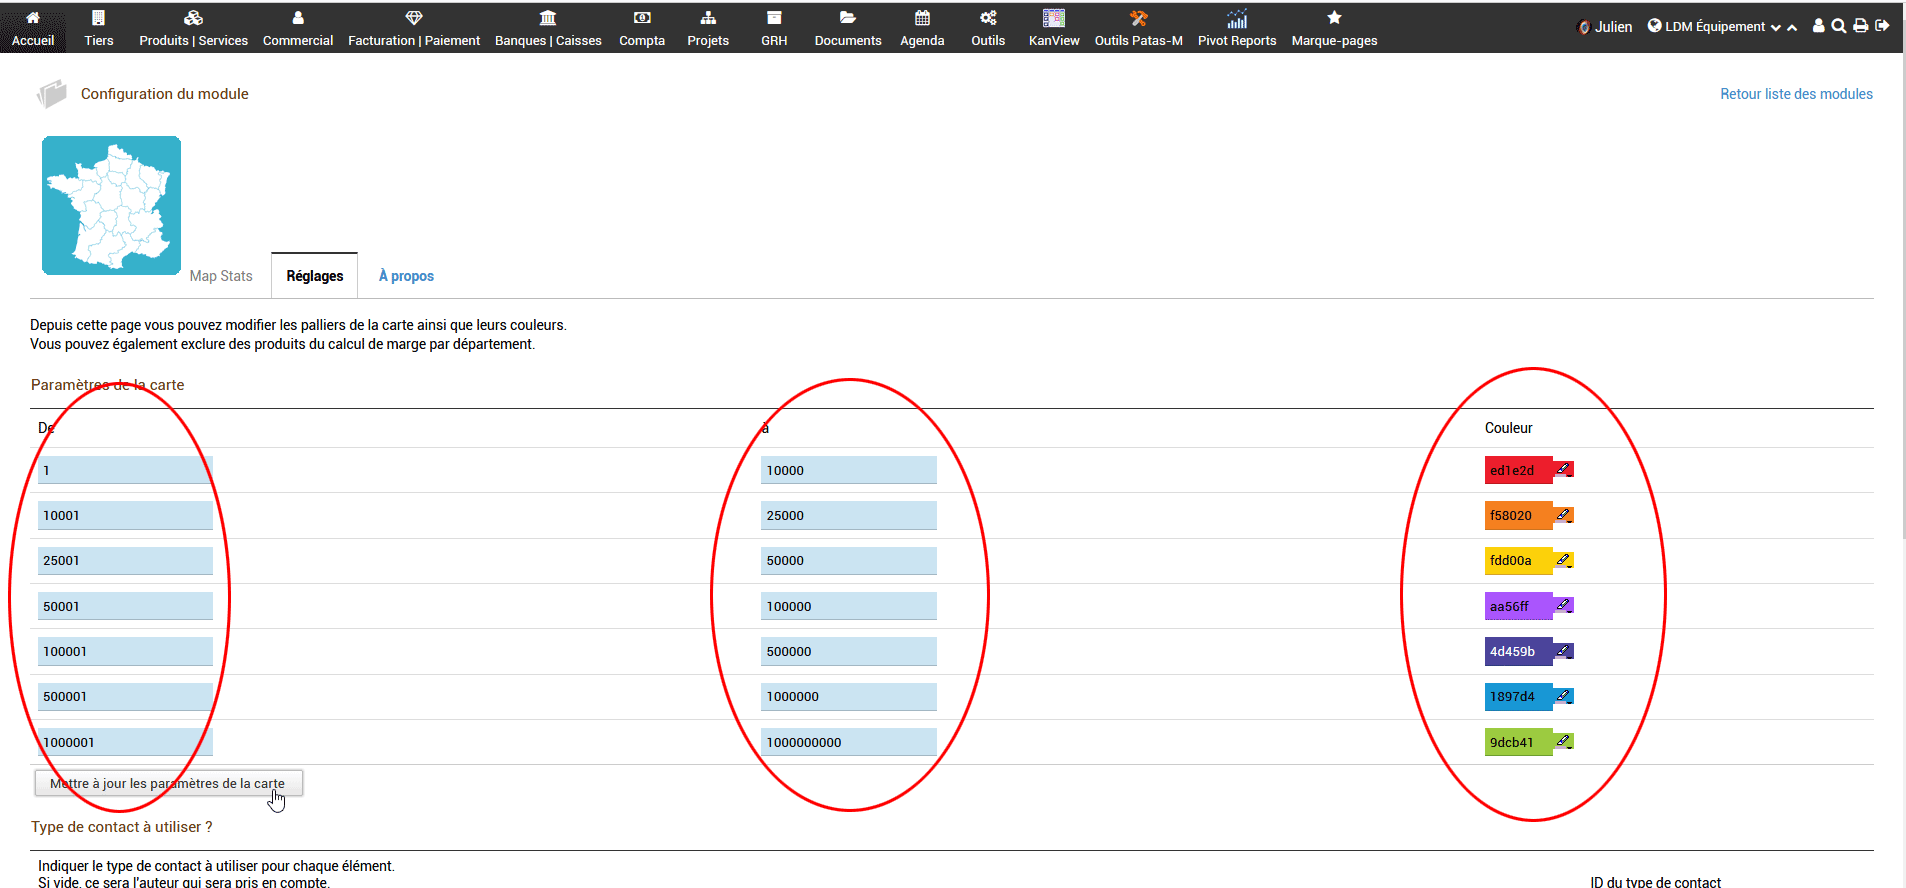This screenshot has height=888, width=1906.
Task: Open Banques | Caisses menu
Action: click(548, 28)
